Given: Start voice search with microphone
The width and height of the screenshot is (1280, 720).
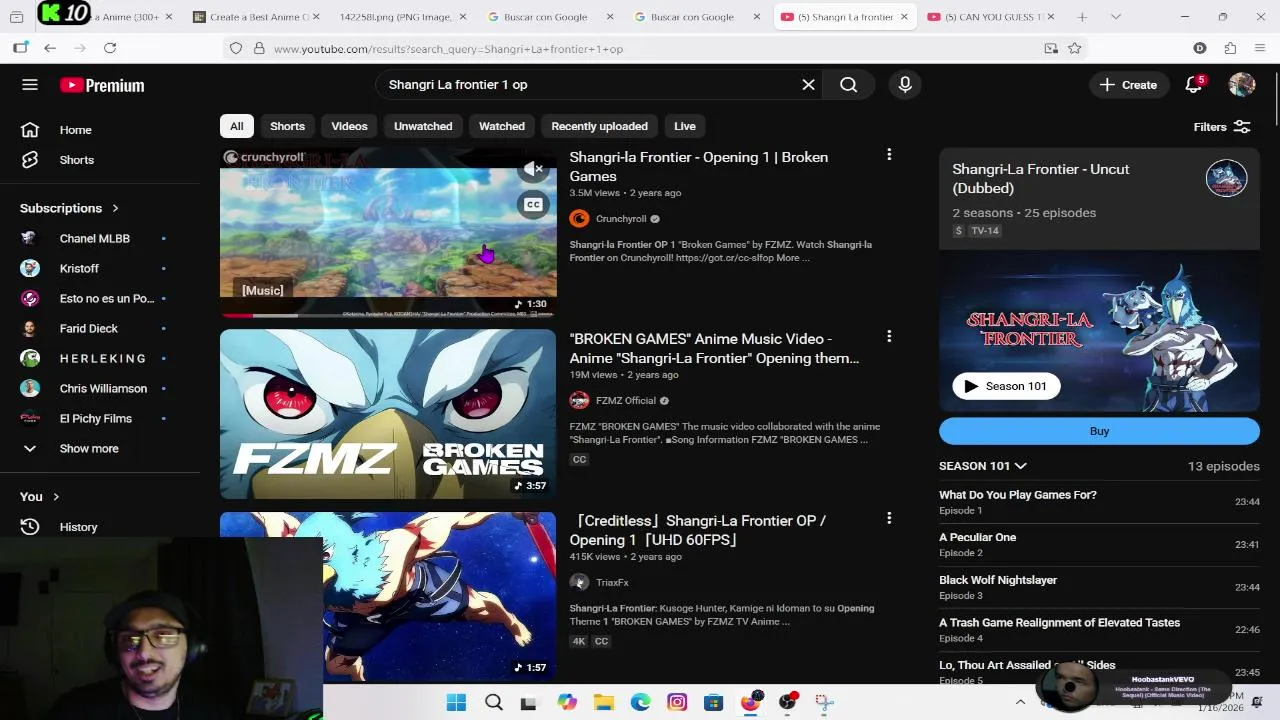Looking at the screenshot, I should click(905, 85).
